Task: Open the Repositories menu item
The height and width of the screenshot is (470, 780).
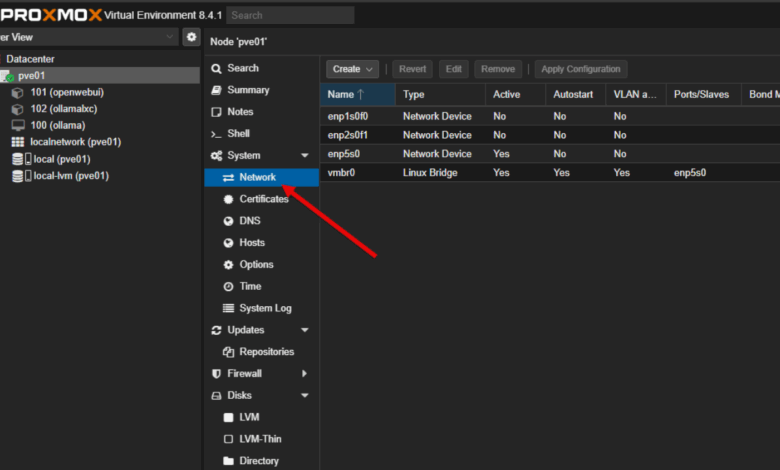Action: coord(261,352)
